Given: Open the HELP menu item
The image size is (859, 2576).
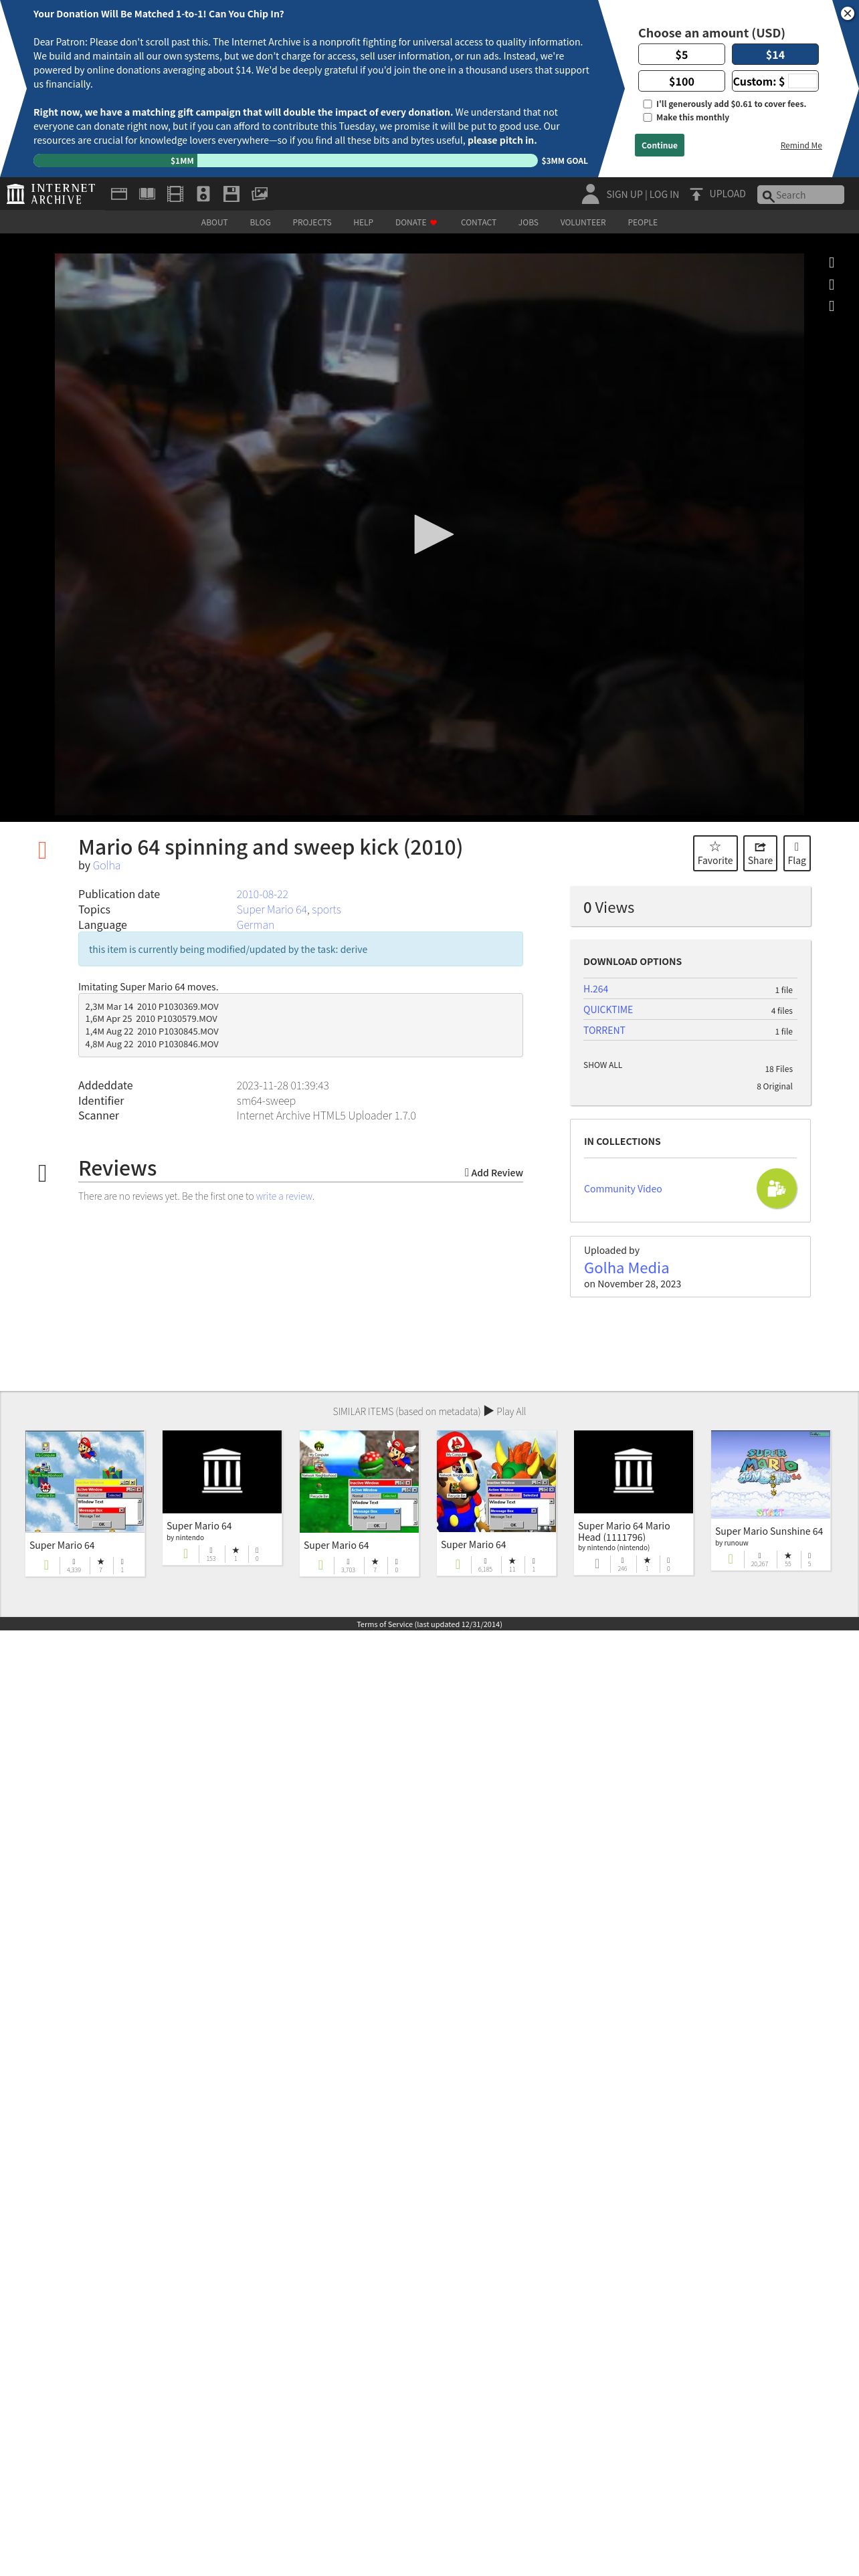Looking at the screenshot, I should 363,222.
